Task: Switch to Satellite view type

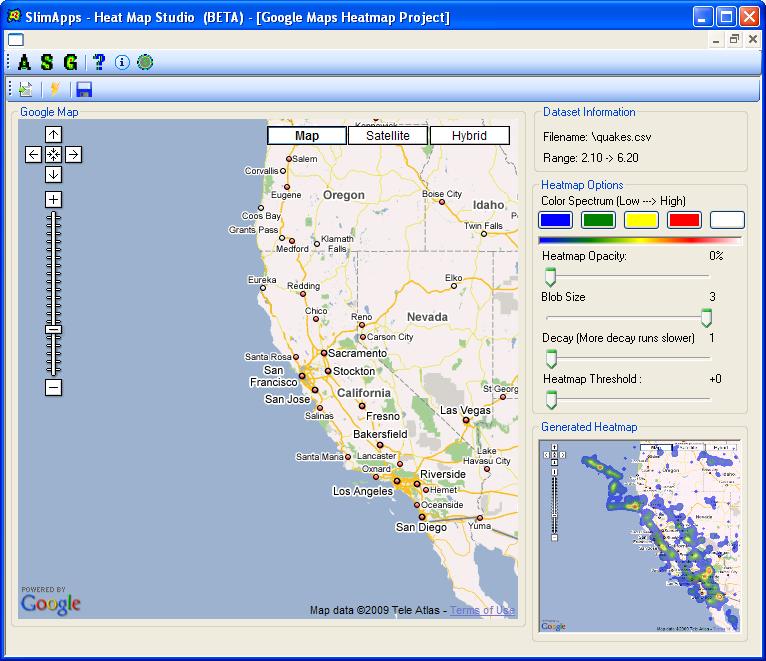Action: [x=388, y=135]
